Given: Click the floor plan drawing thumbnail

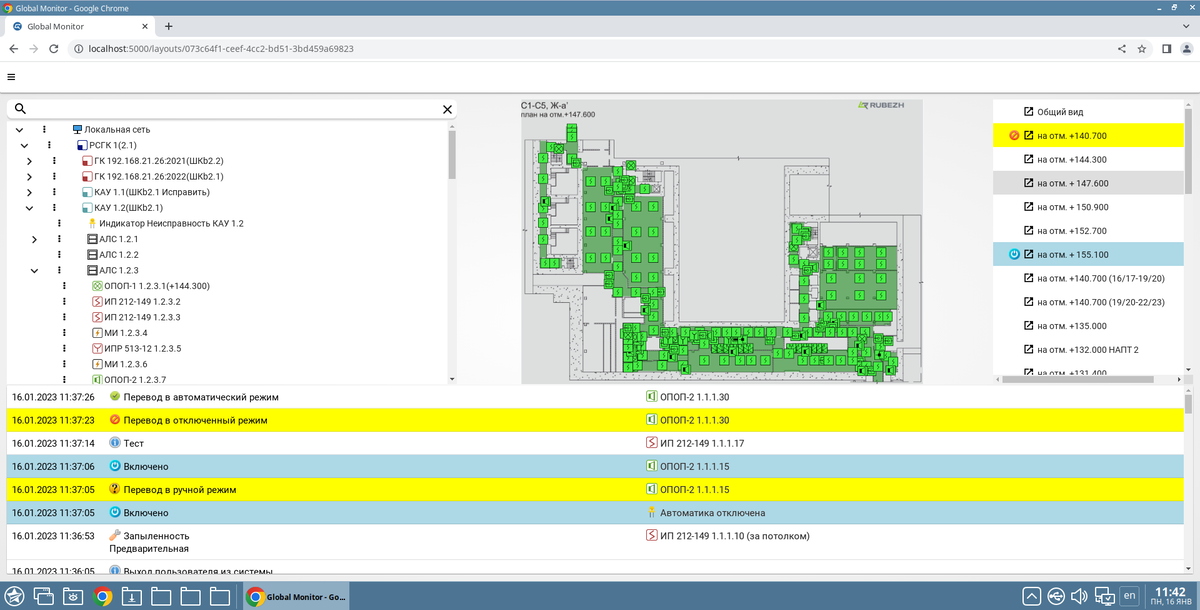Looking at the screenshot, I should (721, 240).
